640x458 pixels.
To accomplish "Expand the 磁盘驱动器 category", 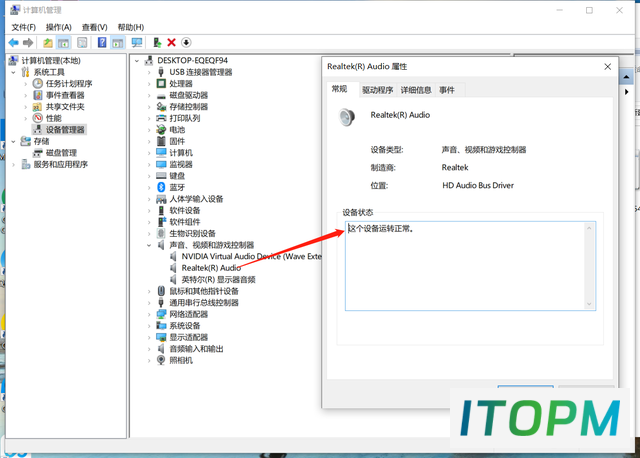I will pos(149,96).
